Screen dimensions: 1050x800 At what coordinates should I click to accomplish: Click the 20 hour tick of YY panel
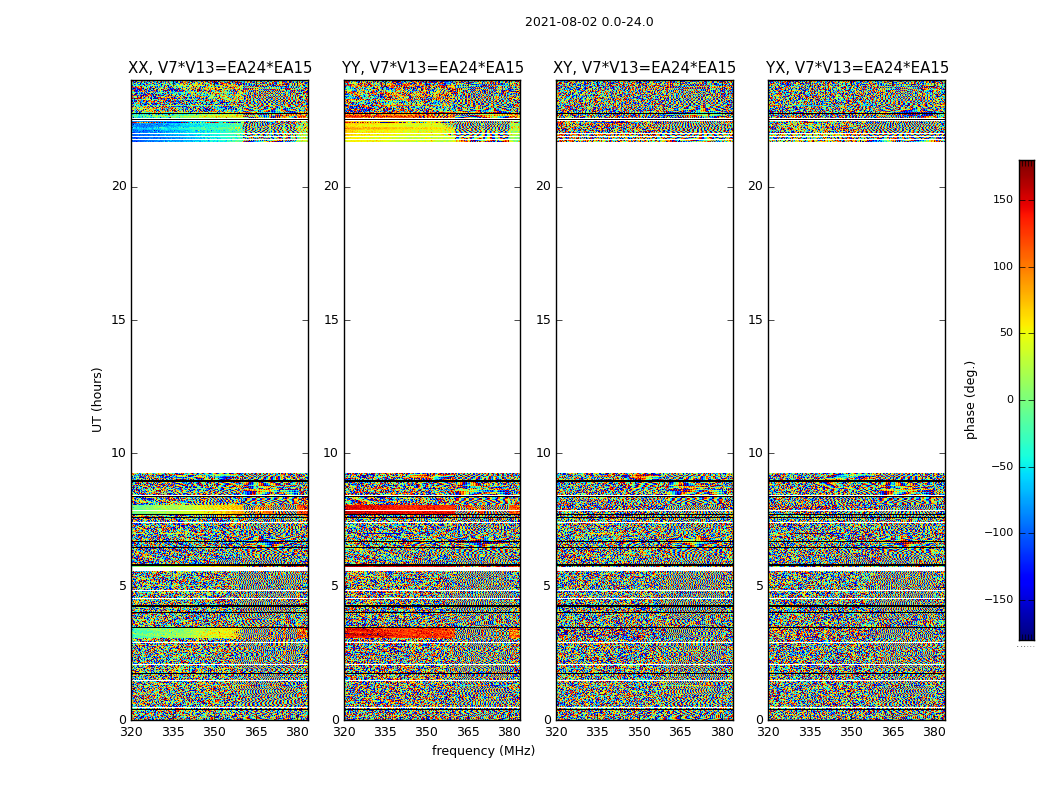[x=331, y=186]
